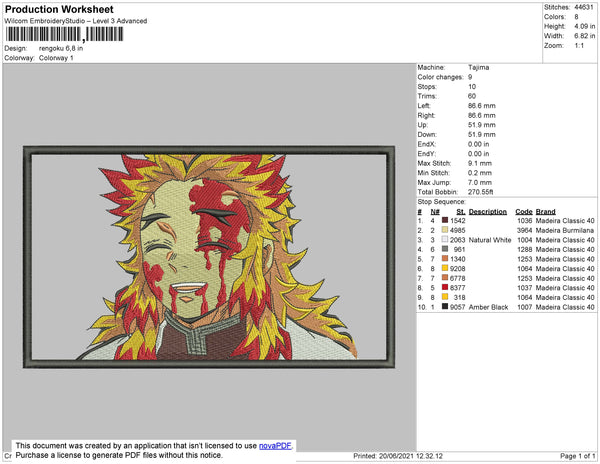600x464 pixels.
Task: Click the Production Worksheet heading
Action: 59,9
